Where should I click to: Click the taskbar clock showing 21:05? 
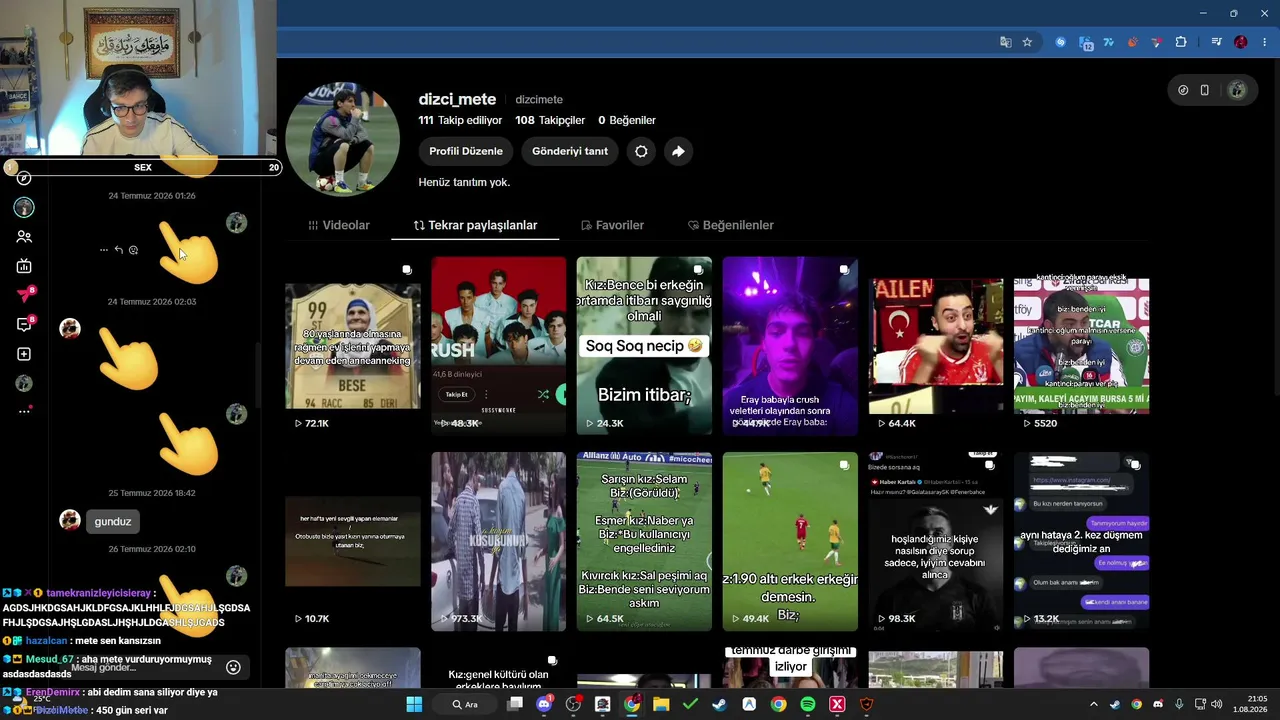pyautogui.click(x=1249, y=704)
